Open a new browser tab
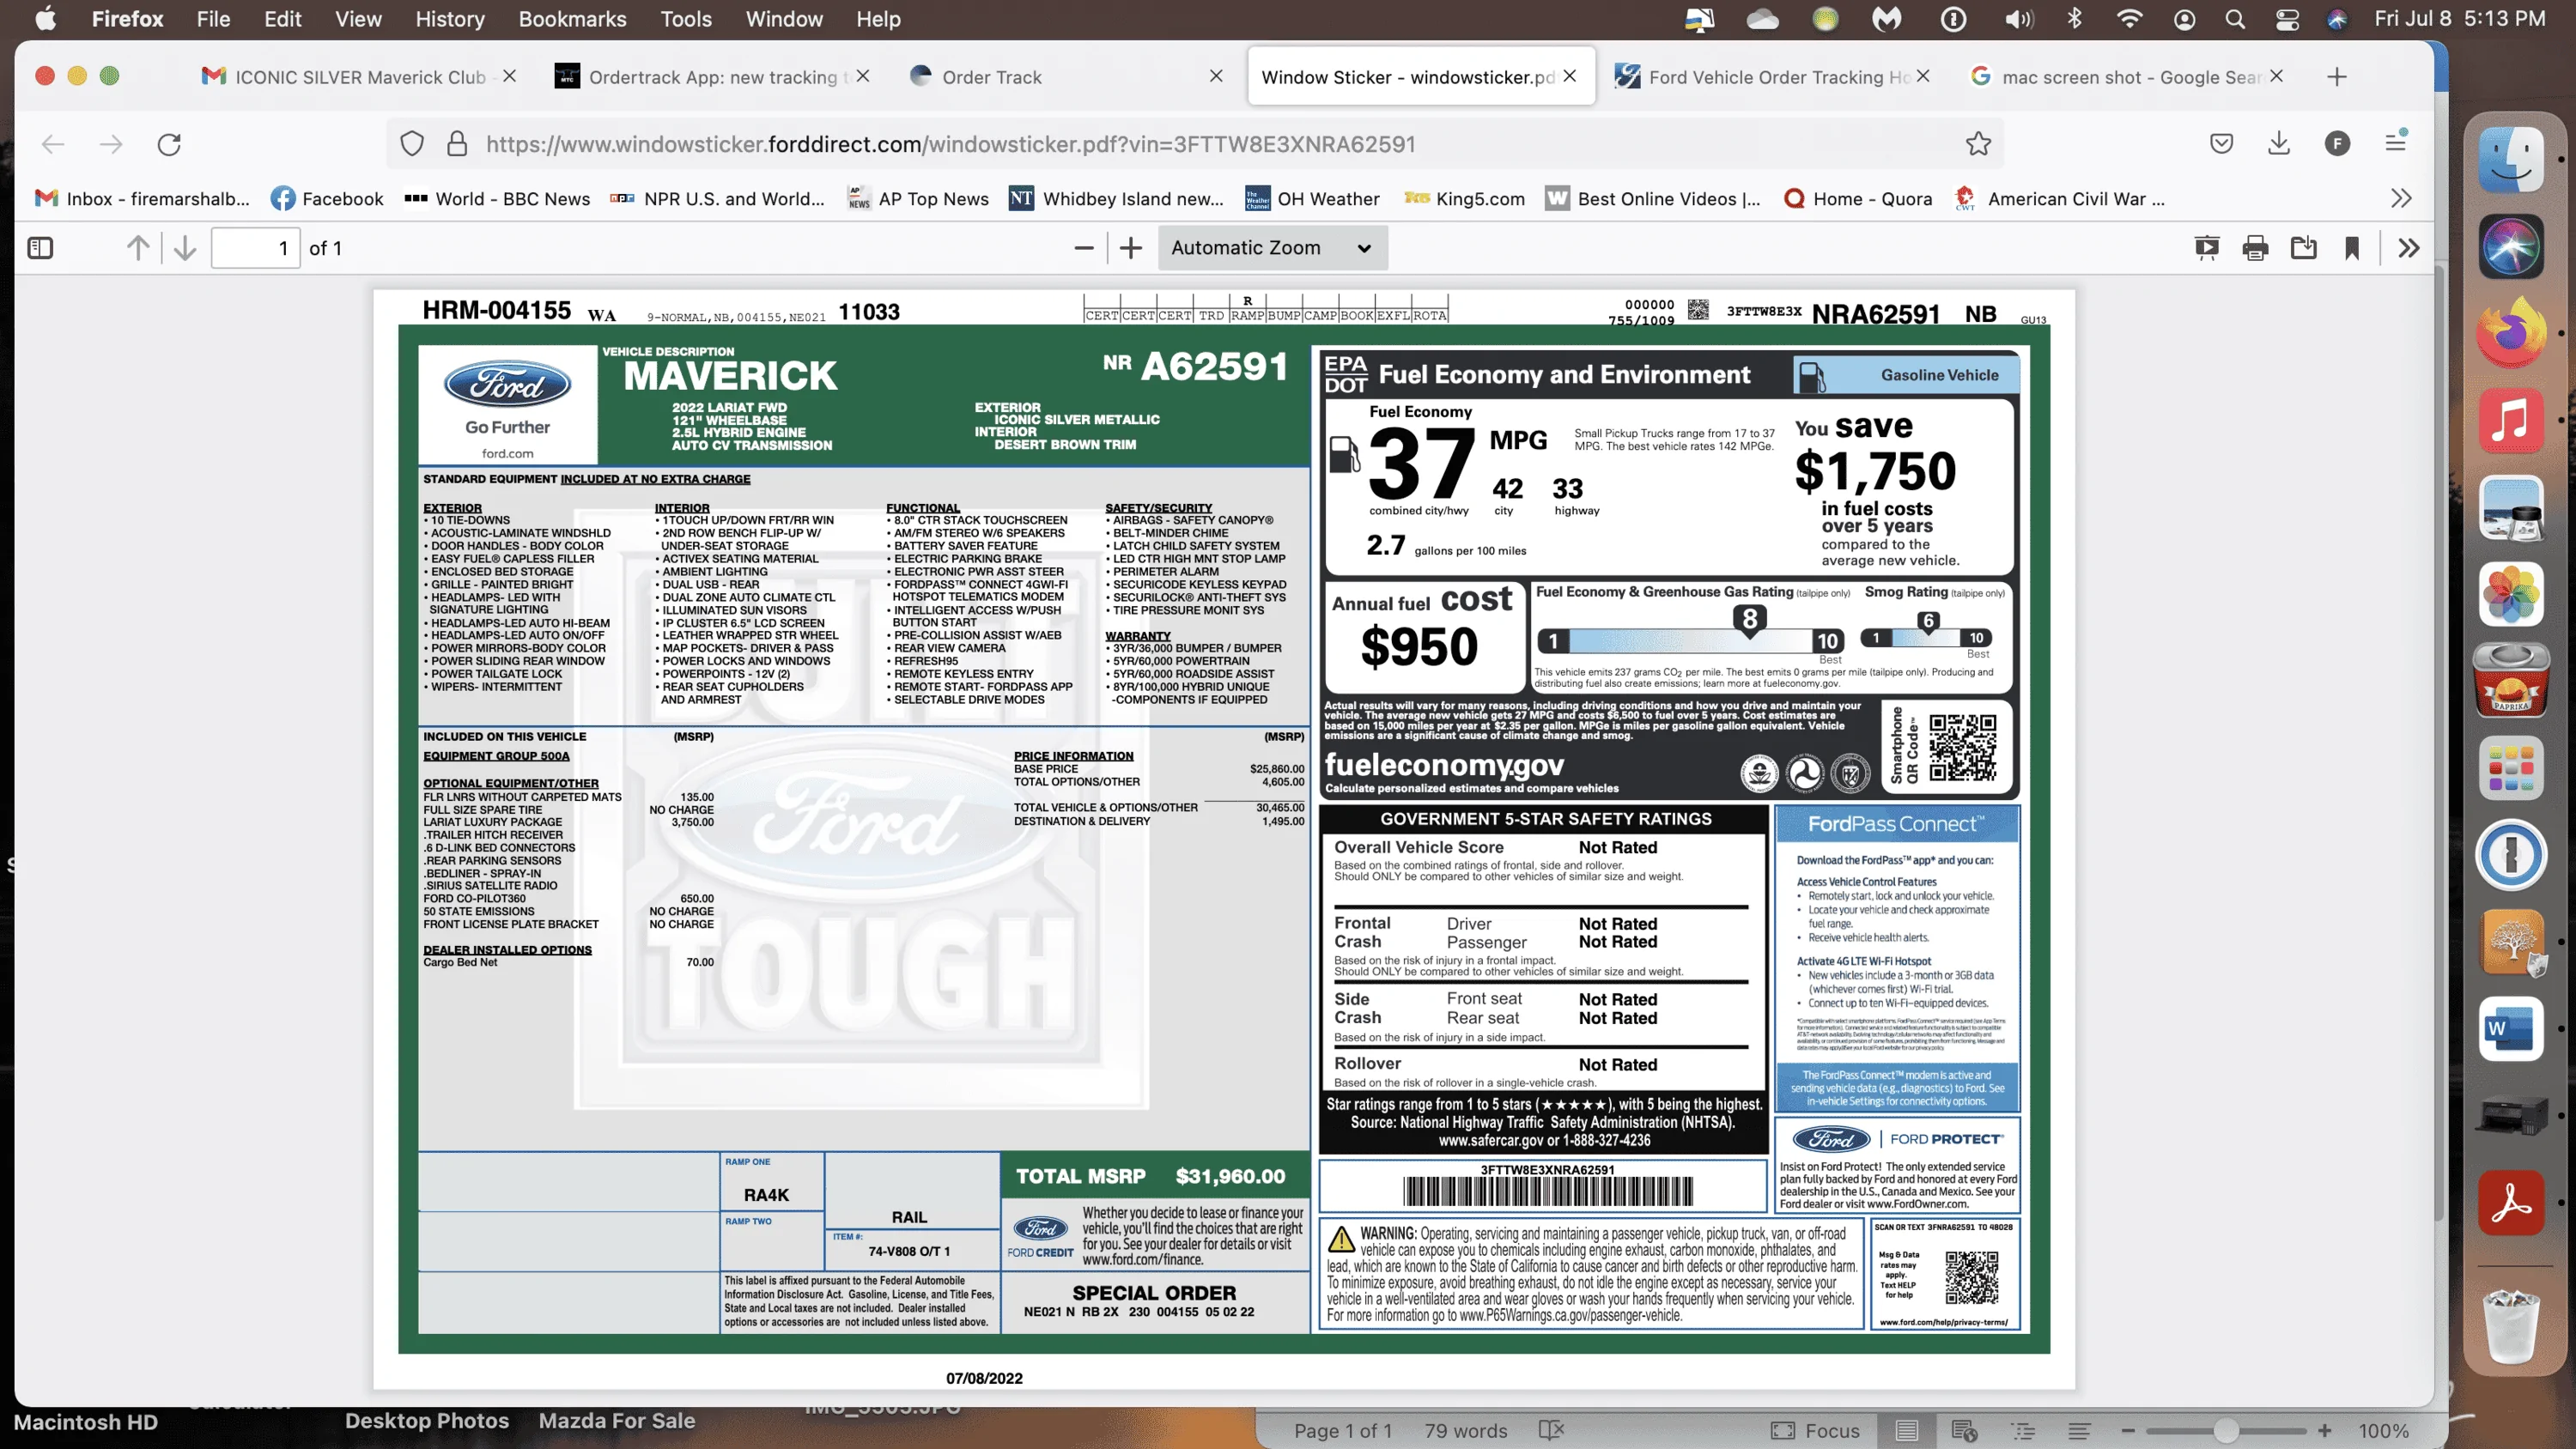Image resolution: width=2576 pixels, height=1449 pixels. tap(2337, 77)
